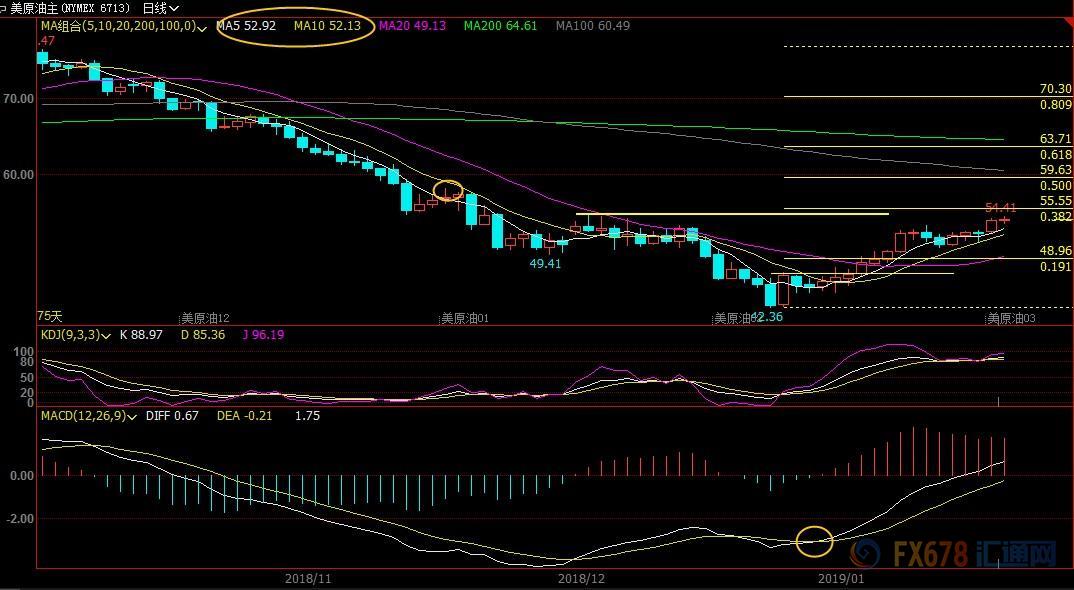
Task: Click the 美原油01 contract marker
Action: tap(464, 318)
